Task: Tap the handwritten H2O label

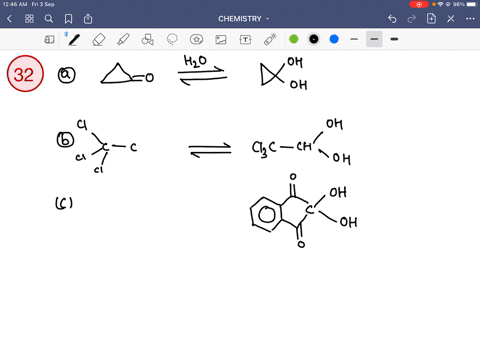Action: [195, 61]
